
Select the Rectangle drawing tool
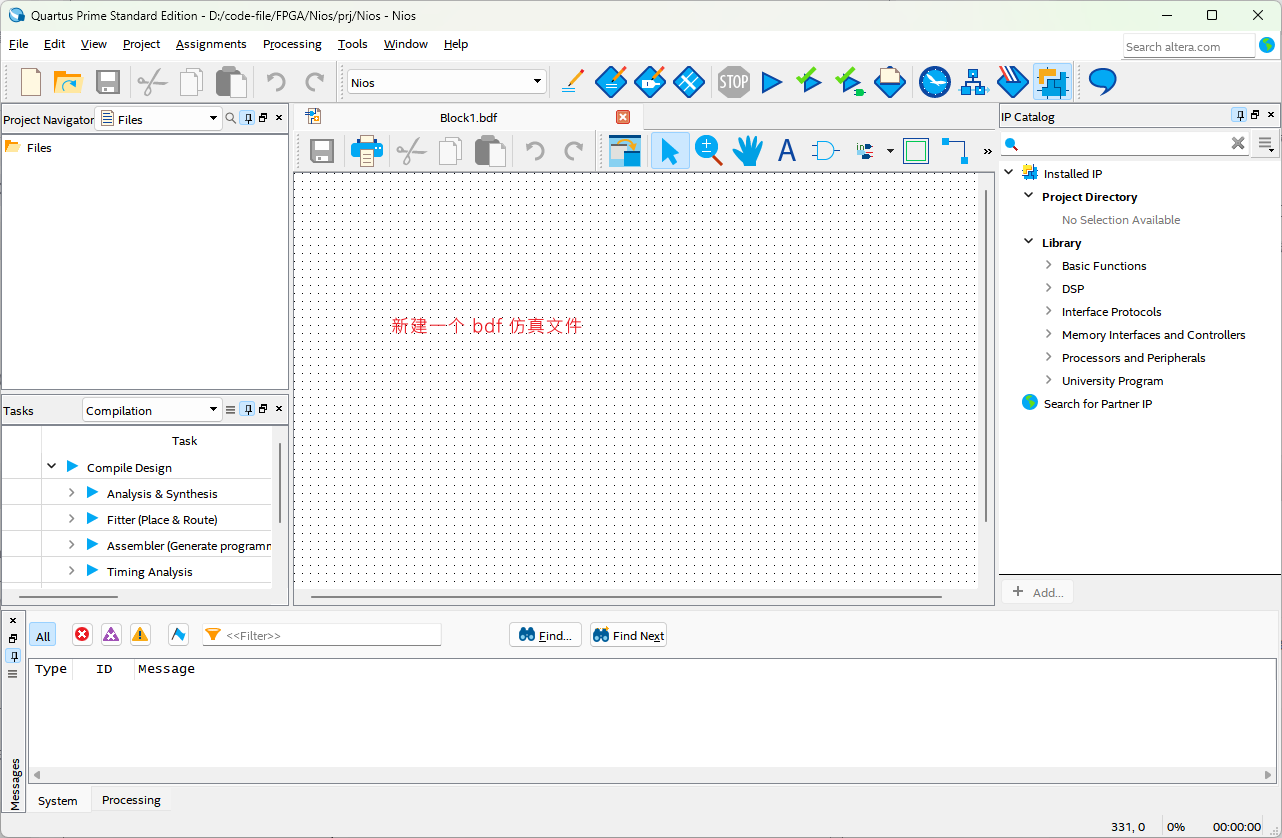915,150
